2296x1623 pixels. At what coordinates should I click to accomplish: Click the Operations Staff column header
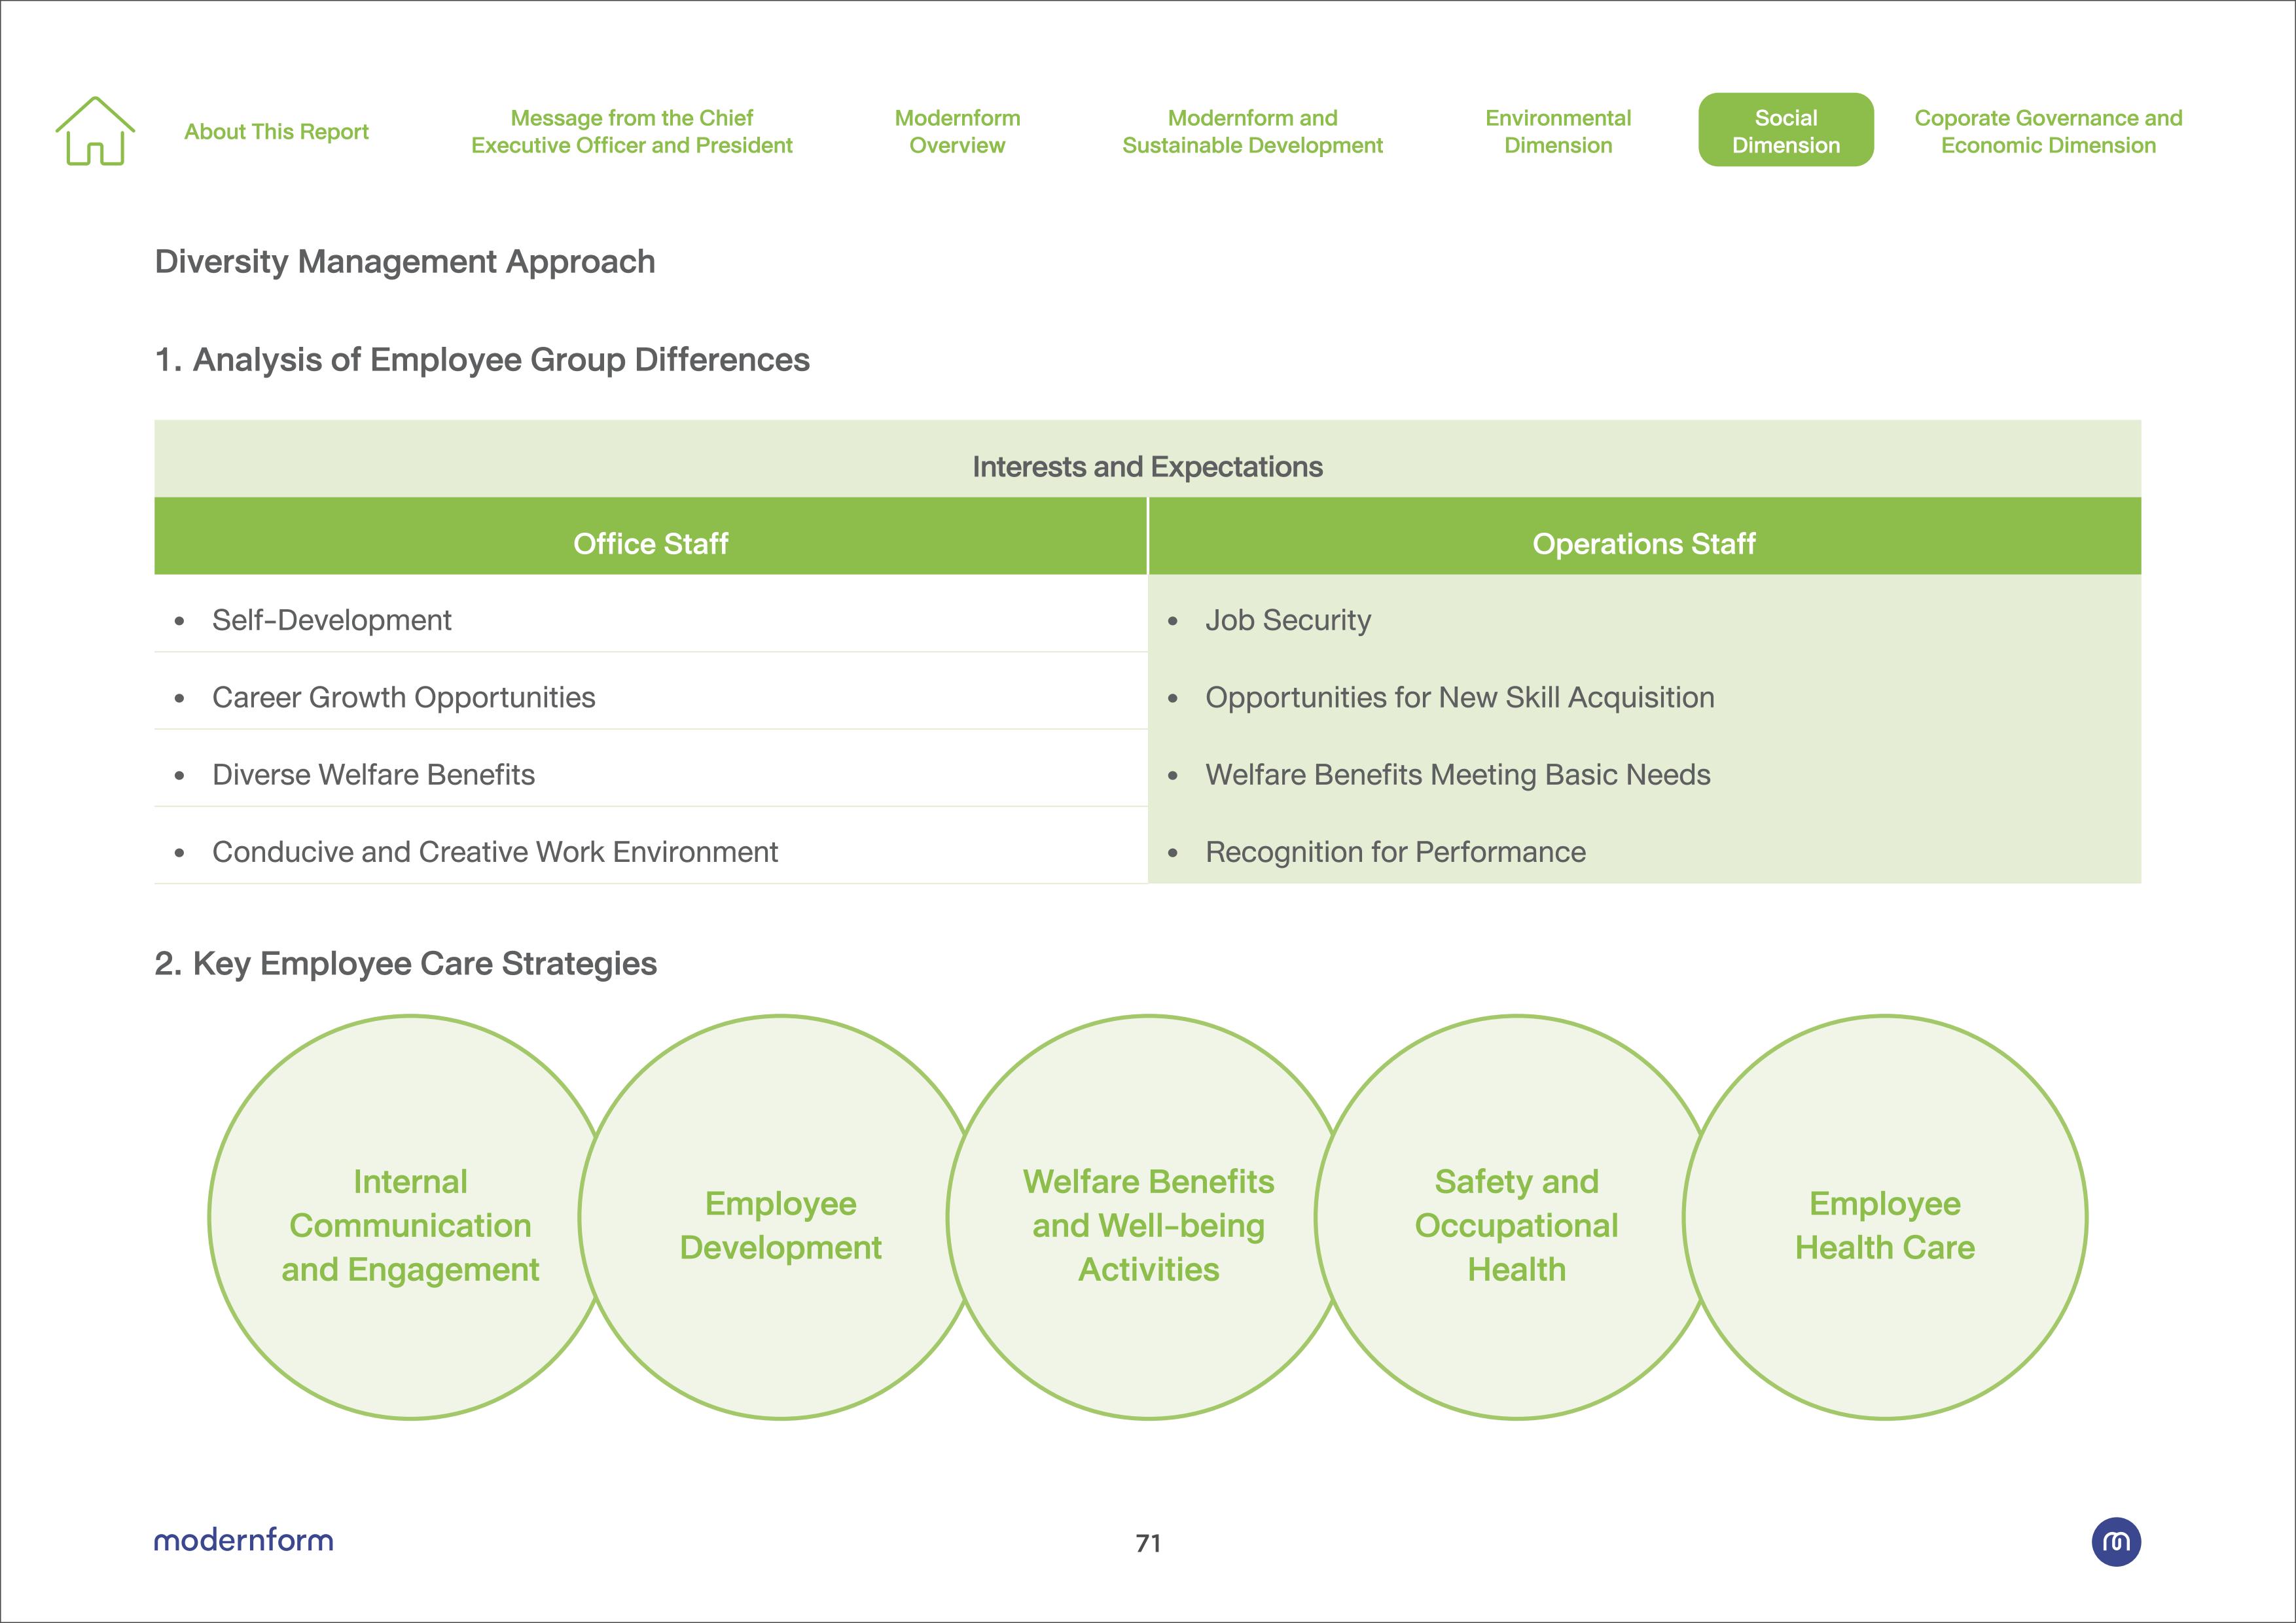pyautogui.click(x=1643, y=544)
